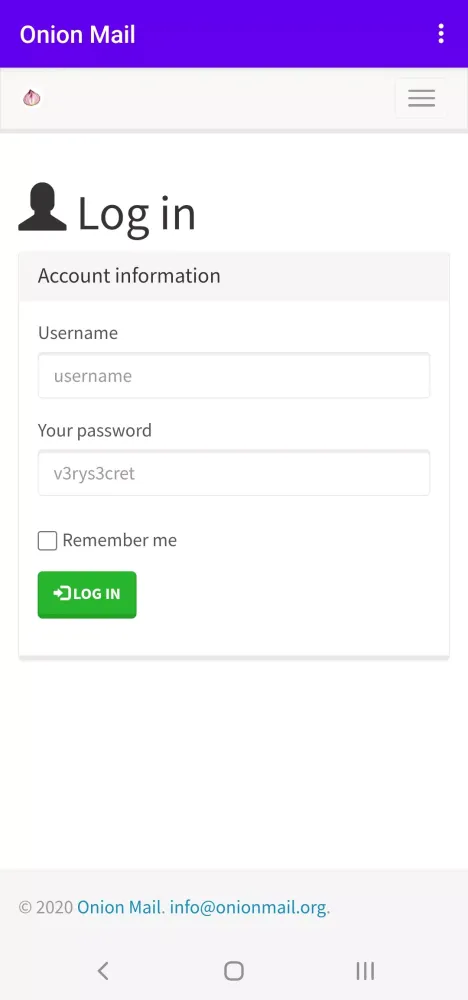Expand the hamburger navigation menu

click(x=421, y=98)
